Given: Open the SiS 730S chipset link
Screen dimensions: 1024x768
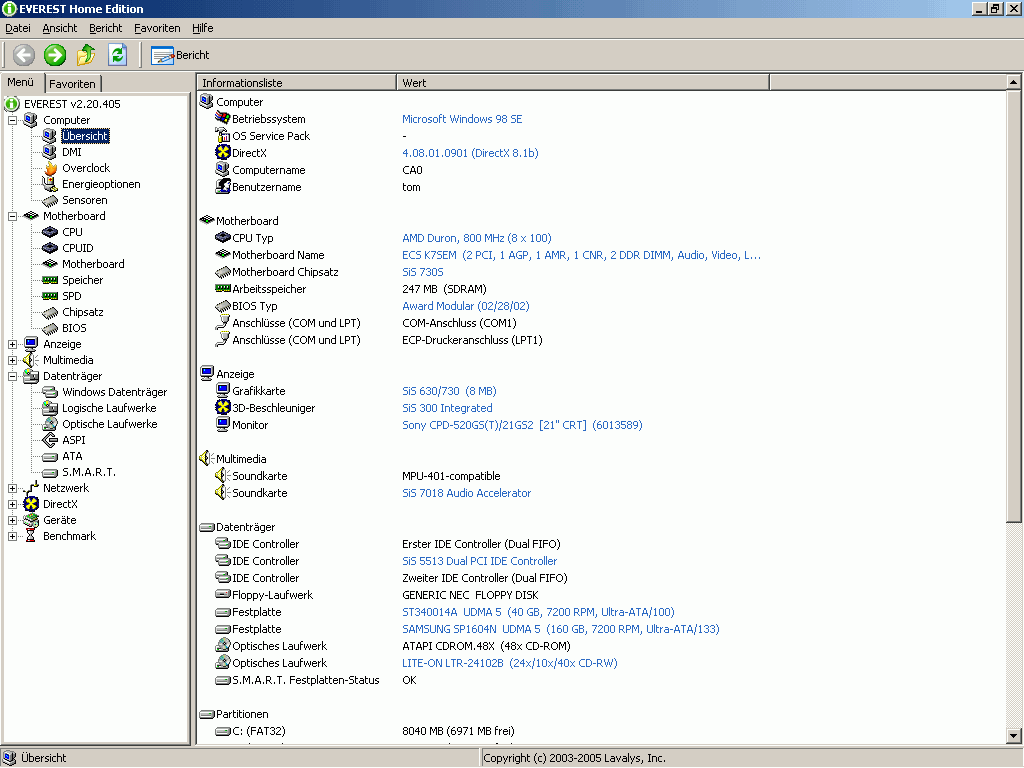Looking at the screenshot, I should coord(423,272).
